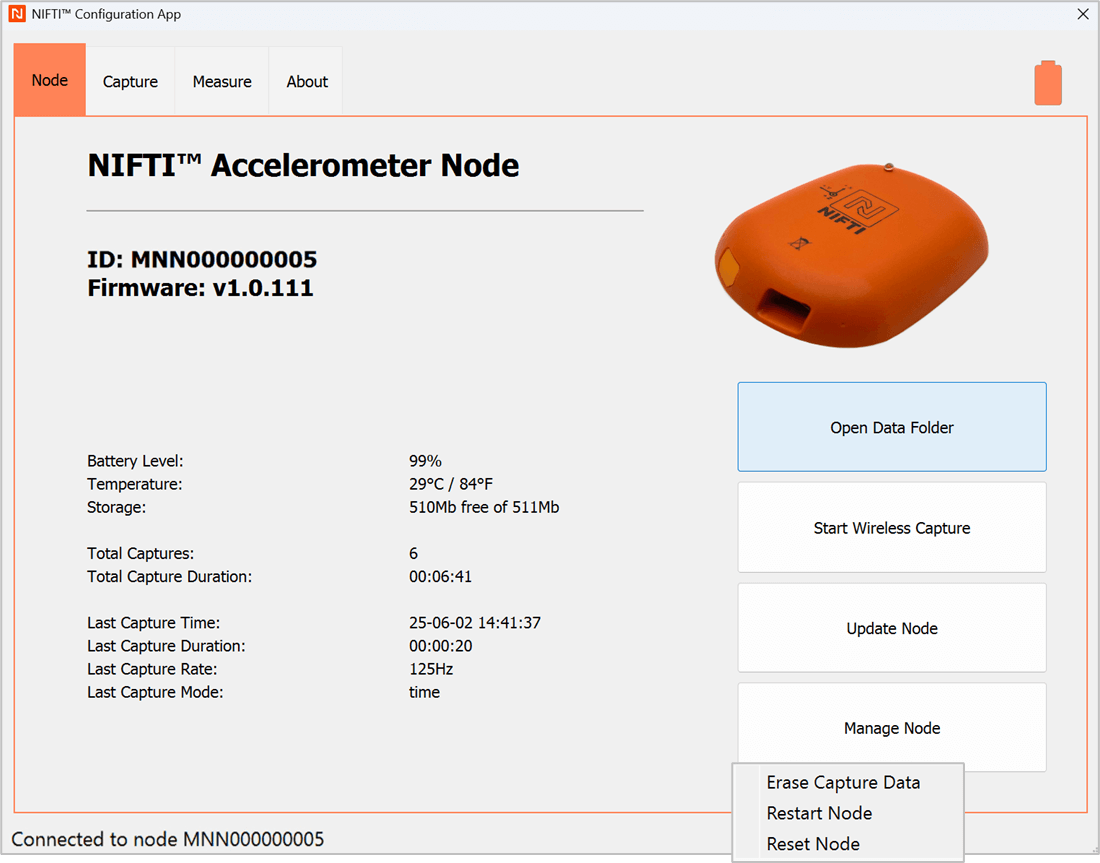The width and height of the screenshot is (1100, 863).
Task: Click the orange battery status icon
Action: [x=1047, y=83]
